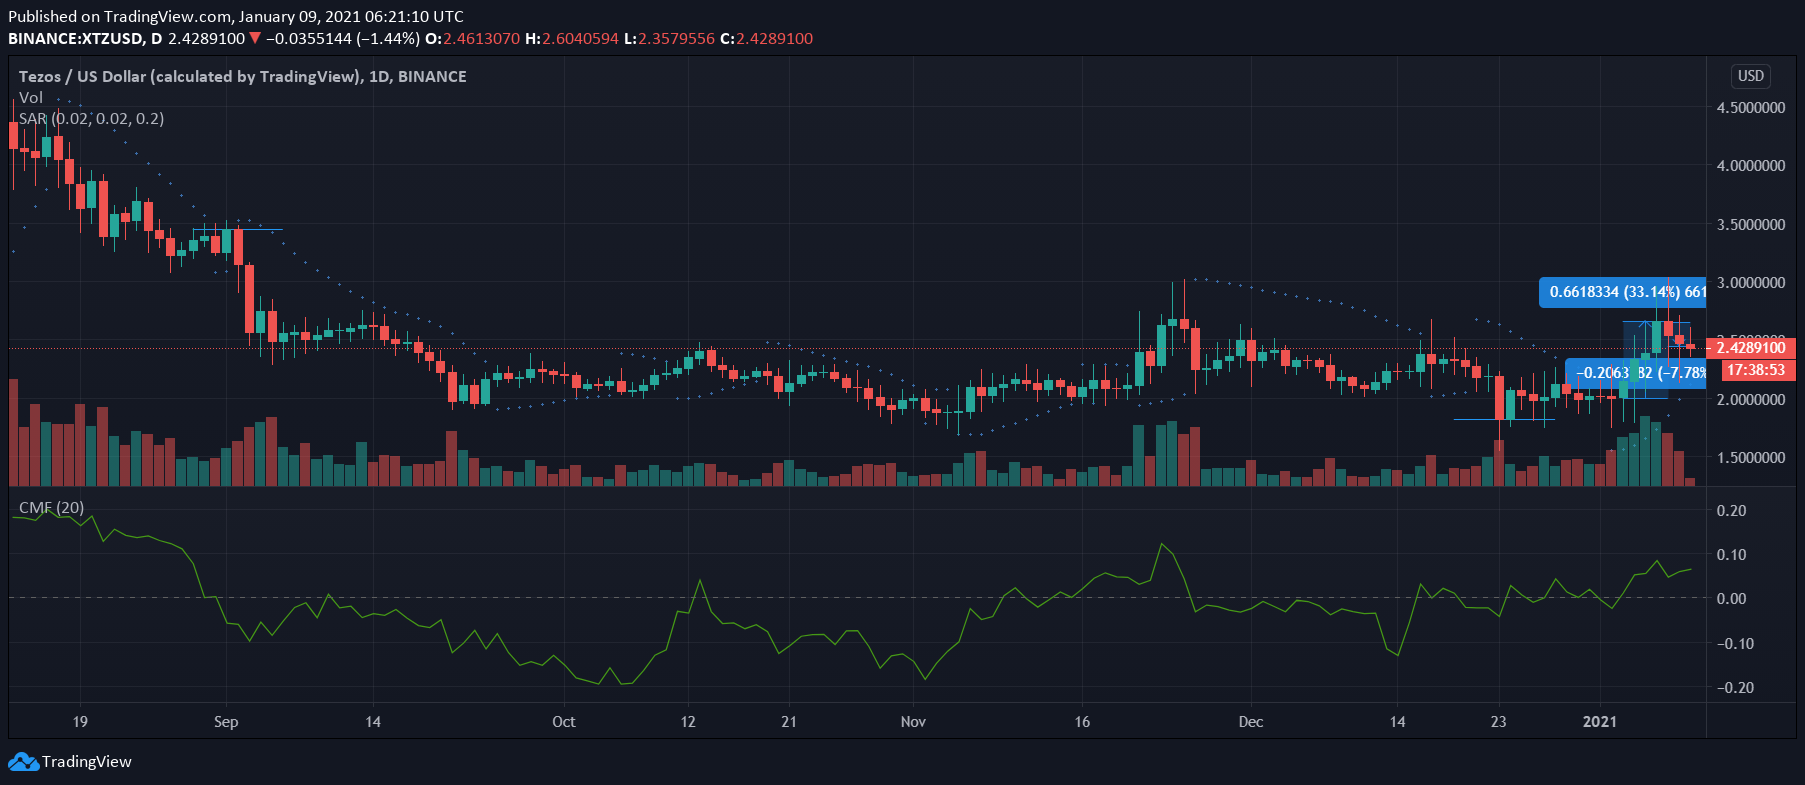1805x785 pixels.
Task: Click the 19 date on time axis
Action: 80,722
